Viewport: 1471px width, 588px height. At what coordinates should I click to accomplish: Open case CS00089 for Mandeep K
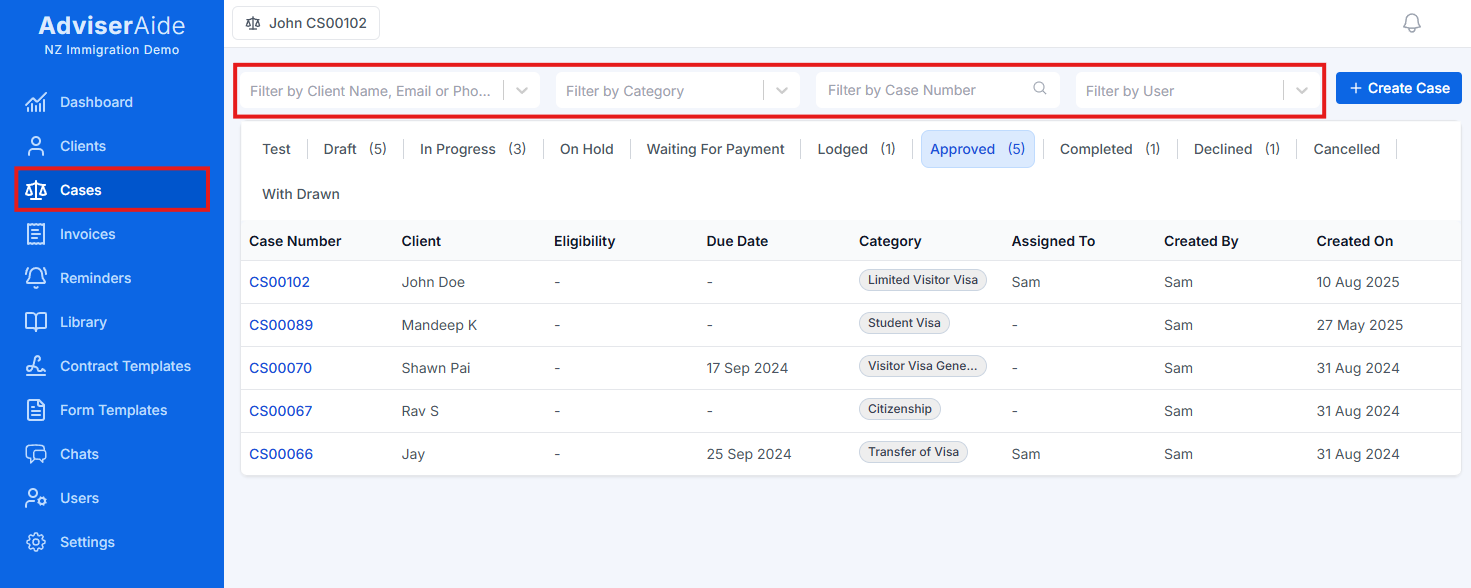tap(280, 324)
